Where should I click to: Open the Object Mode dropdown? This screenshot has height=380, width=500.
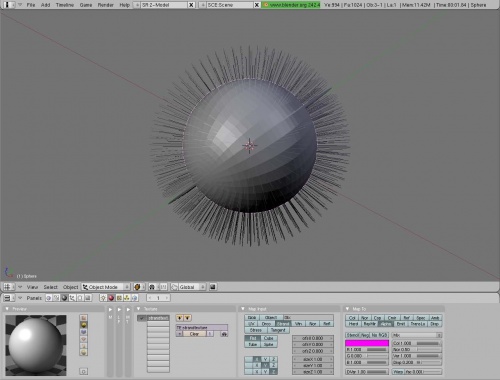pos(106,287)
